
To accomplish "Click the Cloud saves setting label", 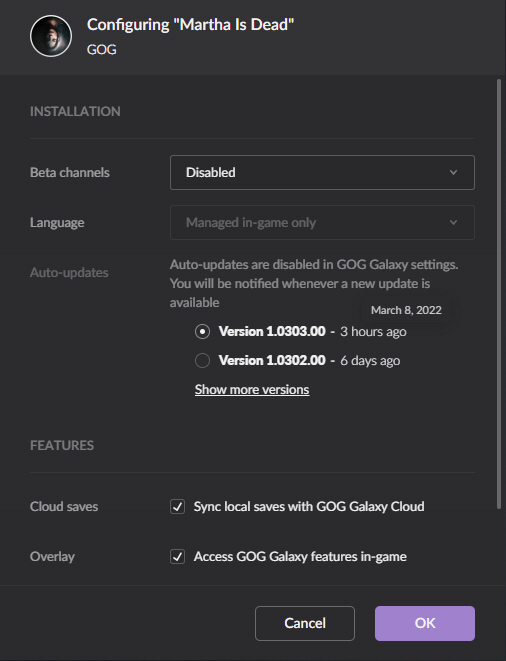I will pyautogui.click(x=64, y=506).
